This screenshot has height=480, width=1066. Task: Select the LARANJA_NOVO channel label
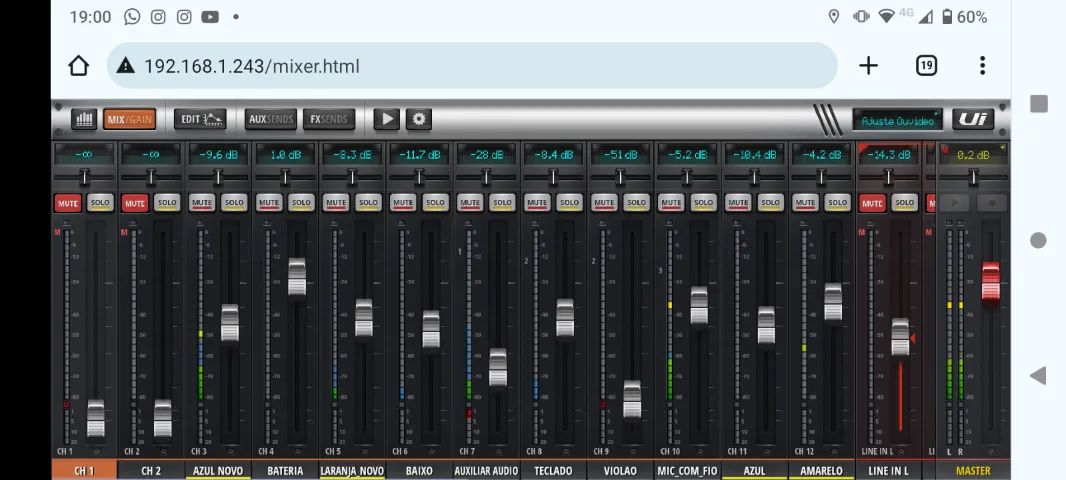tap(352, 470)
